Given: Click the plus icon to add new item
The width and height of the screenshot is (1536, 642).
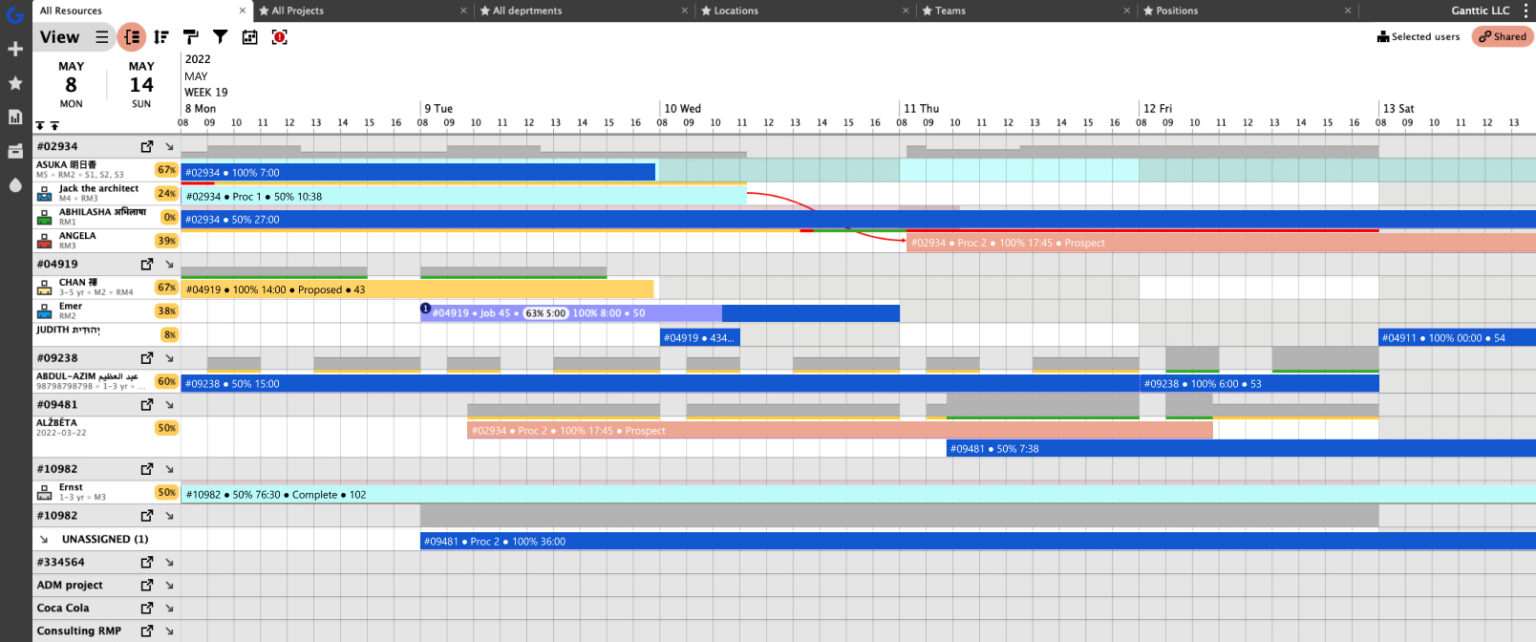Looking at the screenshot, I should click(15, 48).
